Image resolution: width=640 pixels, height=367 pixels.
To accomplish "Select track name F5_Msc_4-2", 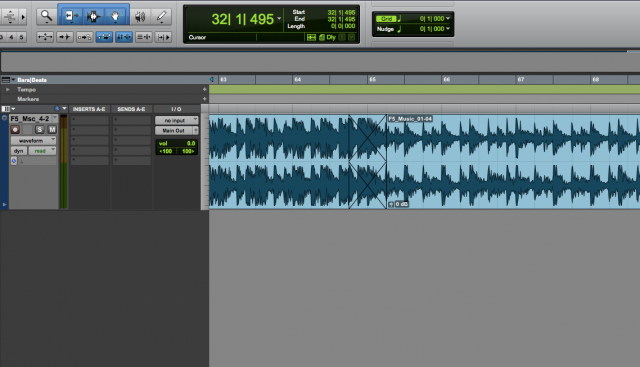I will pyautogui.click(x=29, y=119).
